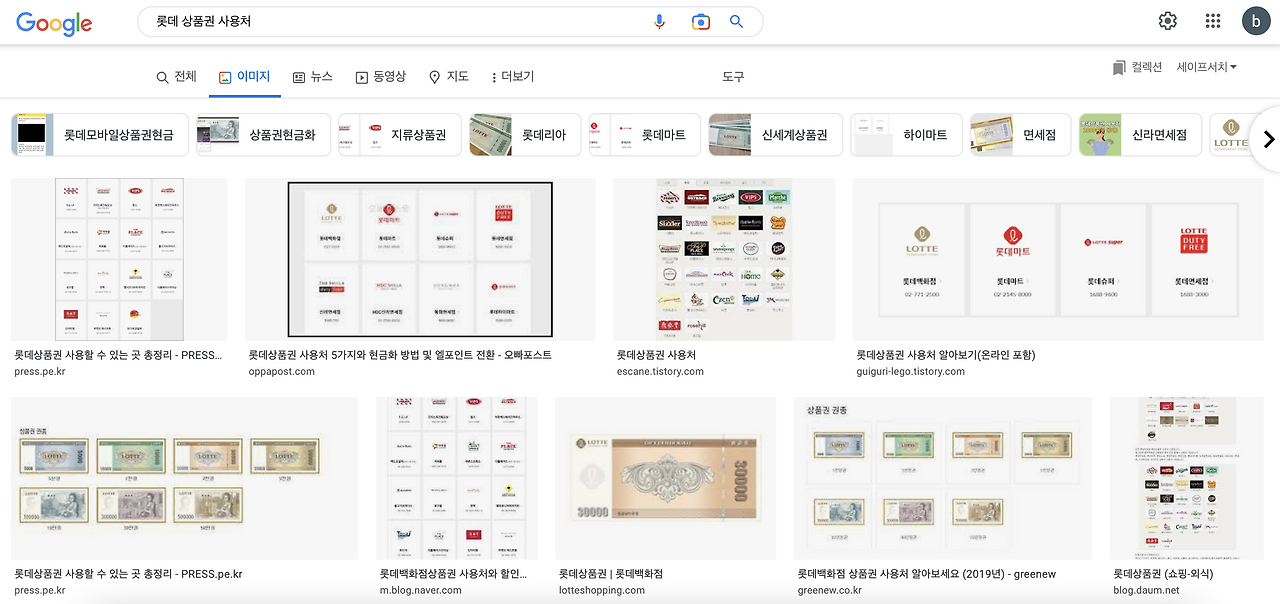Viewport: 1280px width, 604px height.
Task: Select the 롯데마트 suggestion chip
Action: [644, 134]
